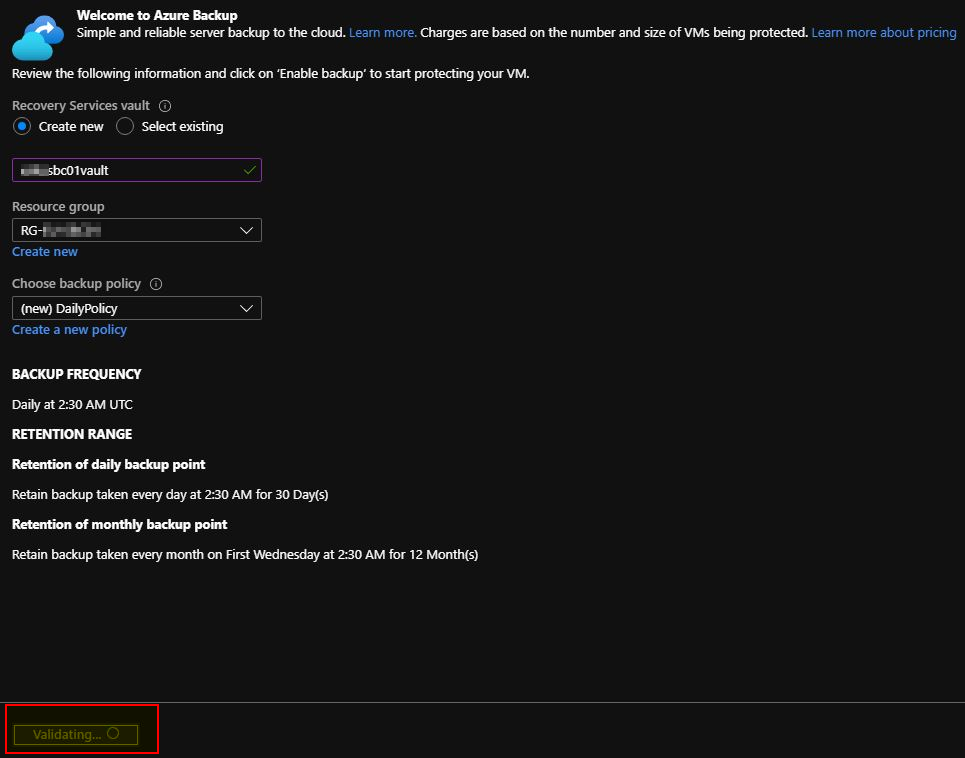The width and height of the screenshot is (965, 758).
Task: Click the Create a new policy link
Action: click(69, 330)
